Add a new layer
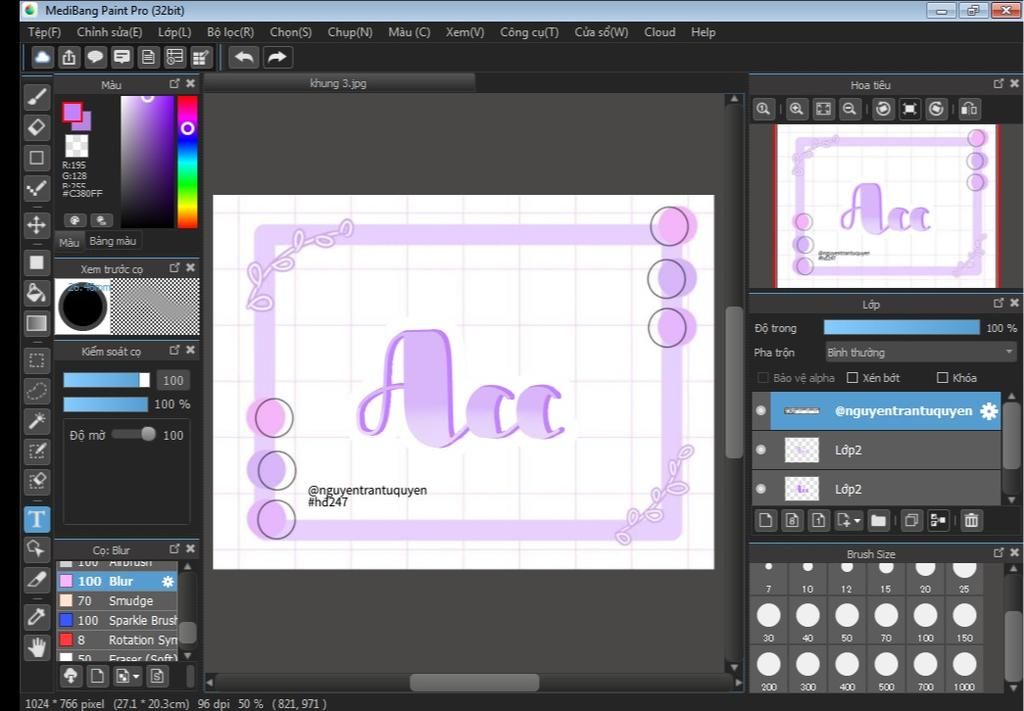 tap(765, 520)
